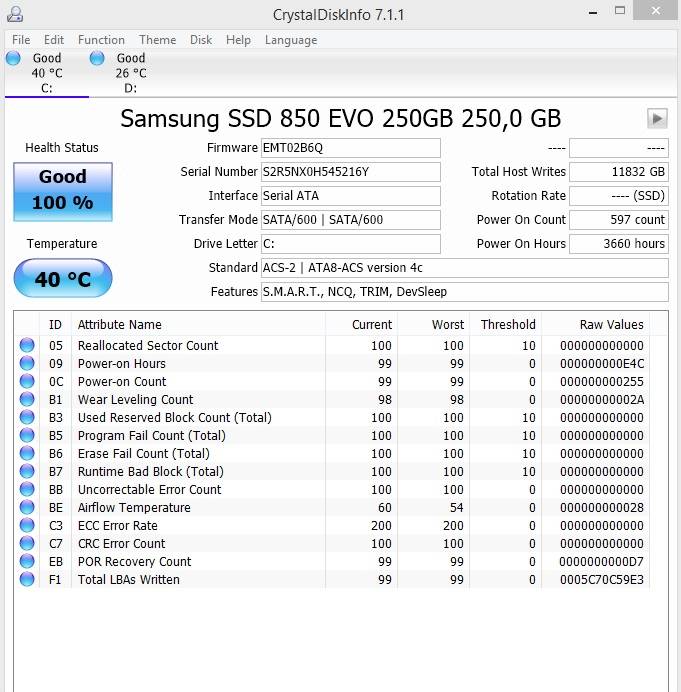Click status icon for Erase Fail Count
681x692 pixels.
tap(27, 453)
